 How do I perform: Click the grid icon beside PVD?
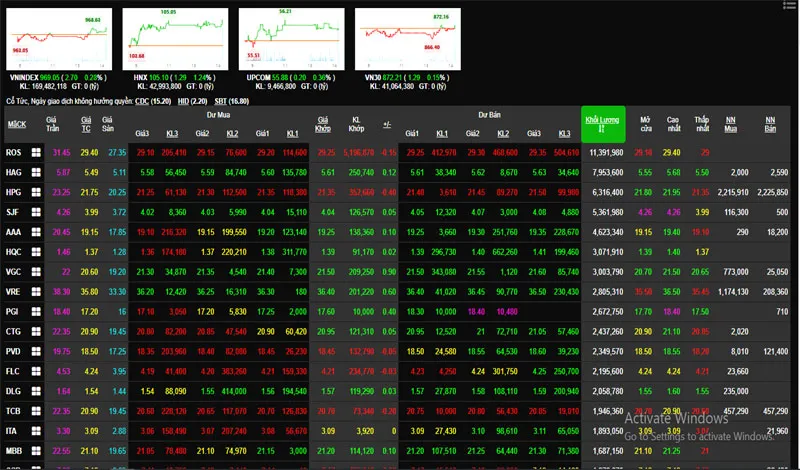click(x=36, y=351)
